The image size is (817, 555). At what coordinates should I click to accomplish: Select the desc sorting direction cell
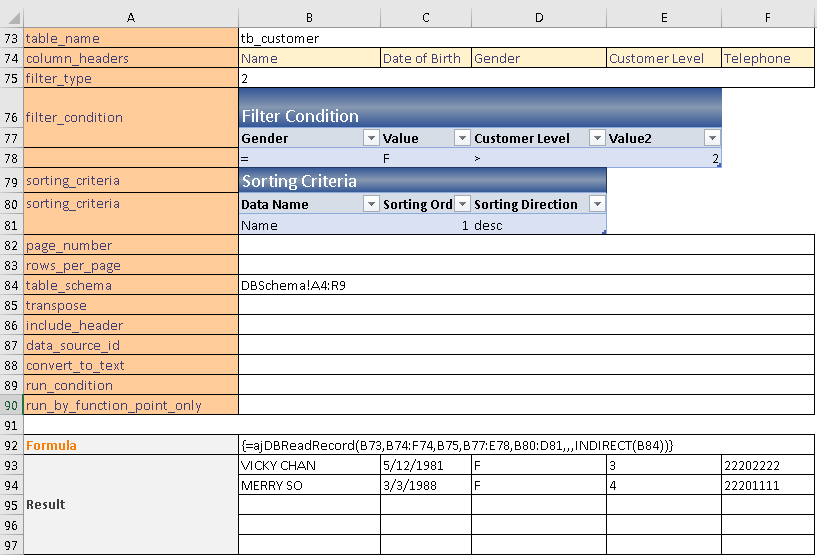click(538, 225)
